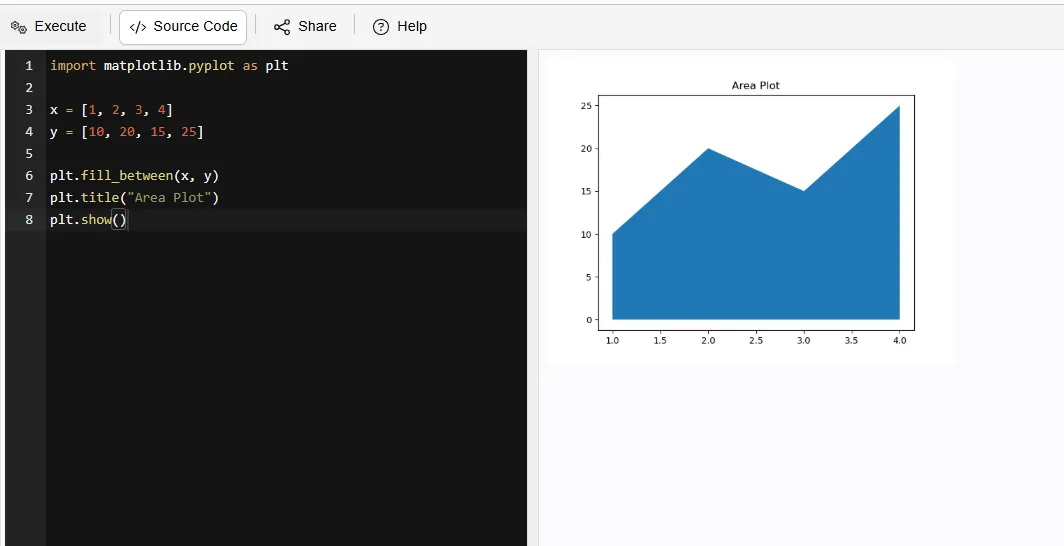This screenshot has width=1064, height=546.
Task: Open the Share option label
Action: click(317, 26)
